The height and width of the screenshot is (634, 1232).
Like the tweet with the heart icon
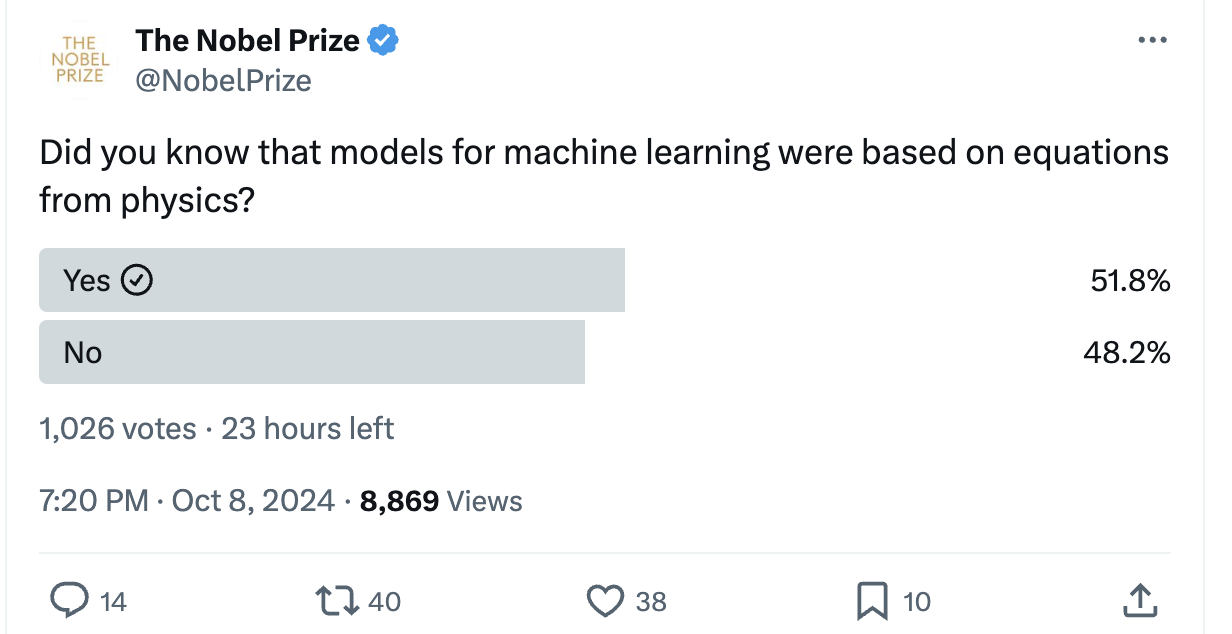pyautogui.click(x=603, y=600)
